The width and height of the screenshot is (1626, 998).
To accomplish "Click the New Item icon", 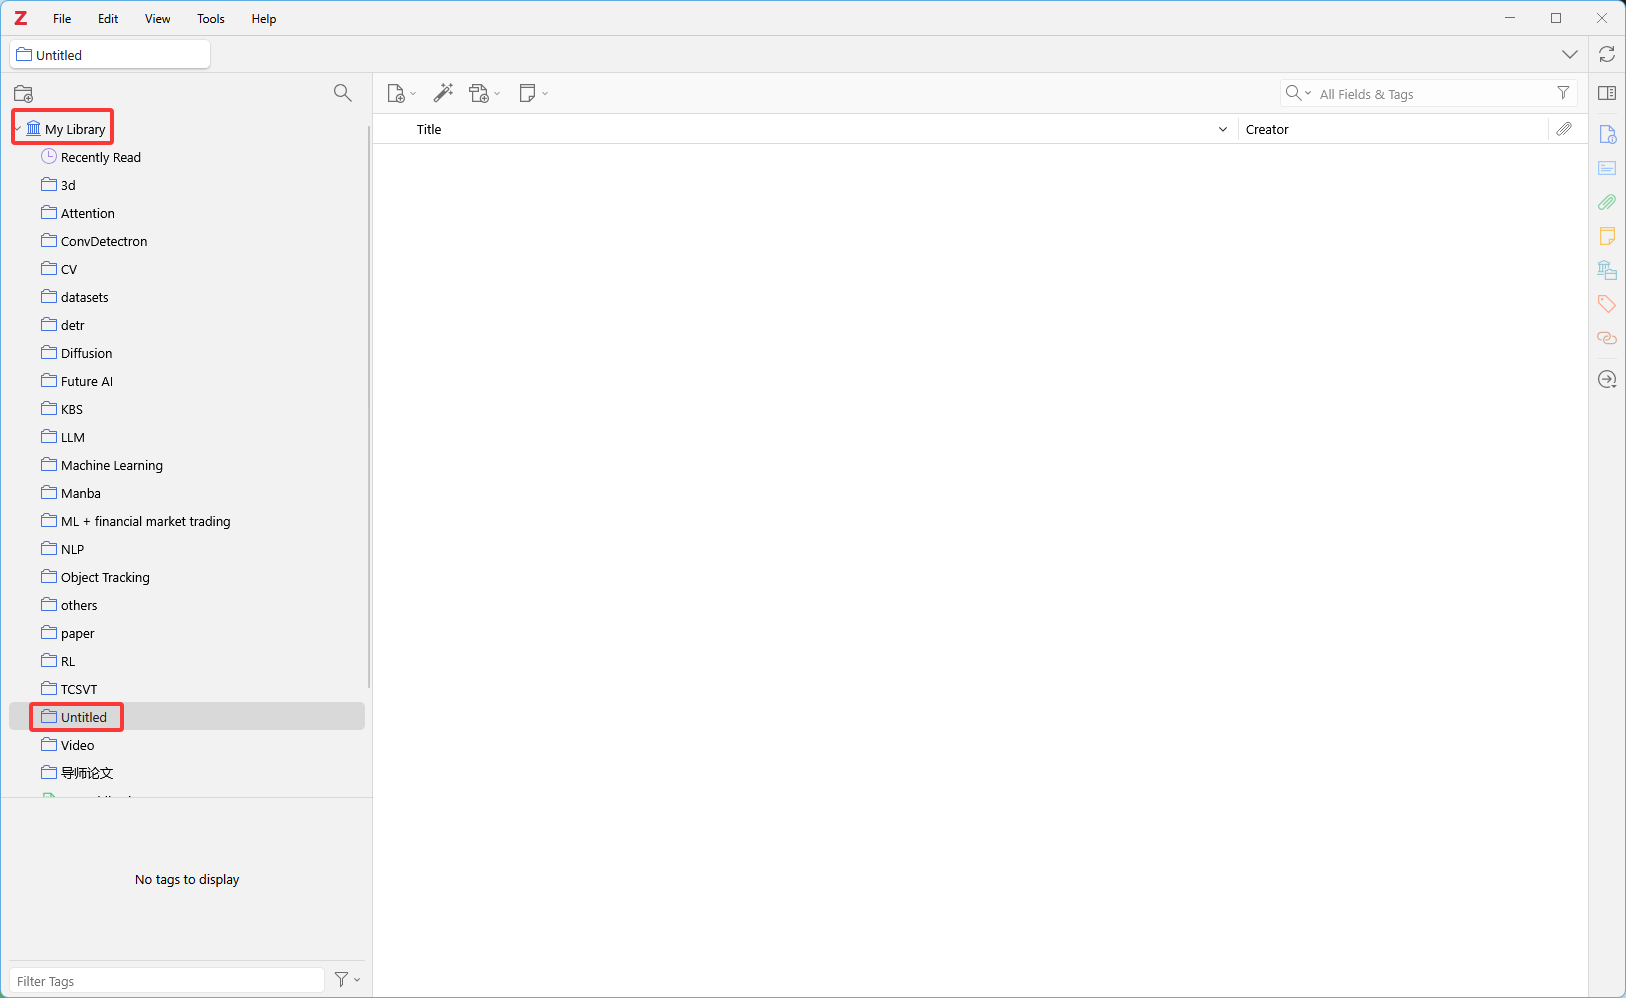I will 396,93.
